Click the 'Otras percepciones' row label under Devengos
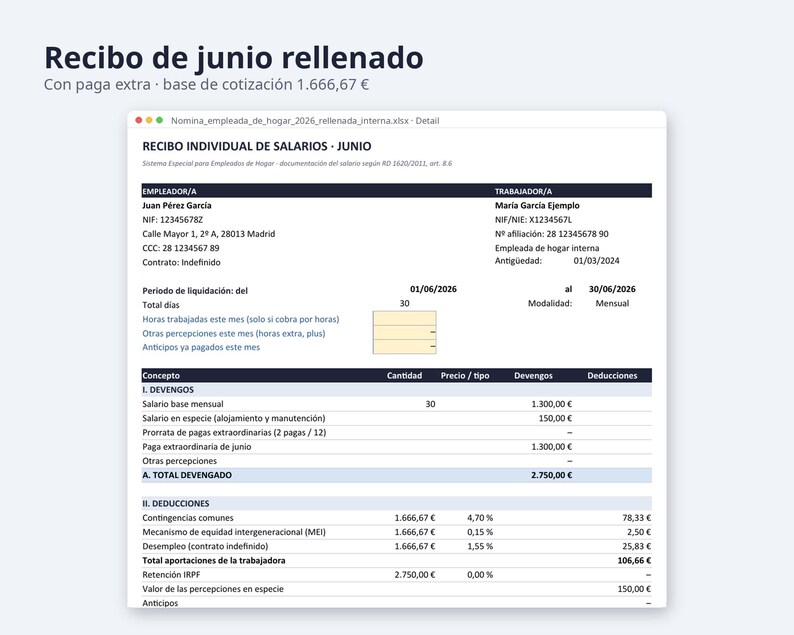 (179, 461)
